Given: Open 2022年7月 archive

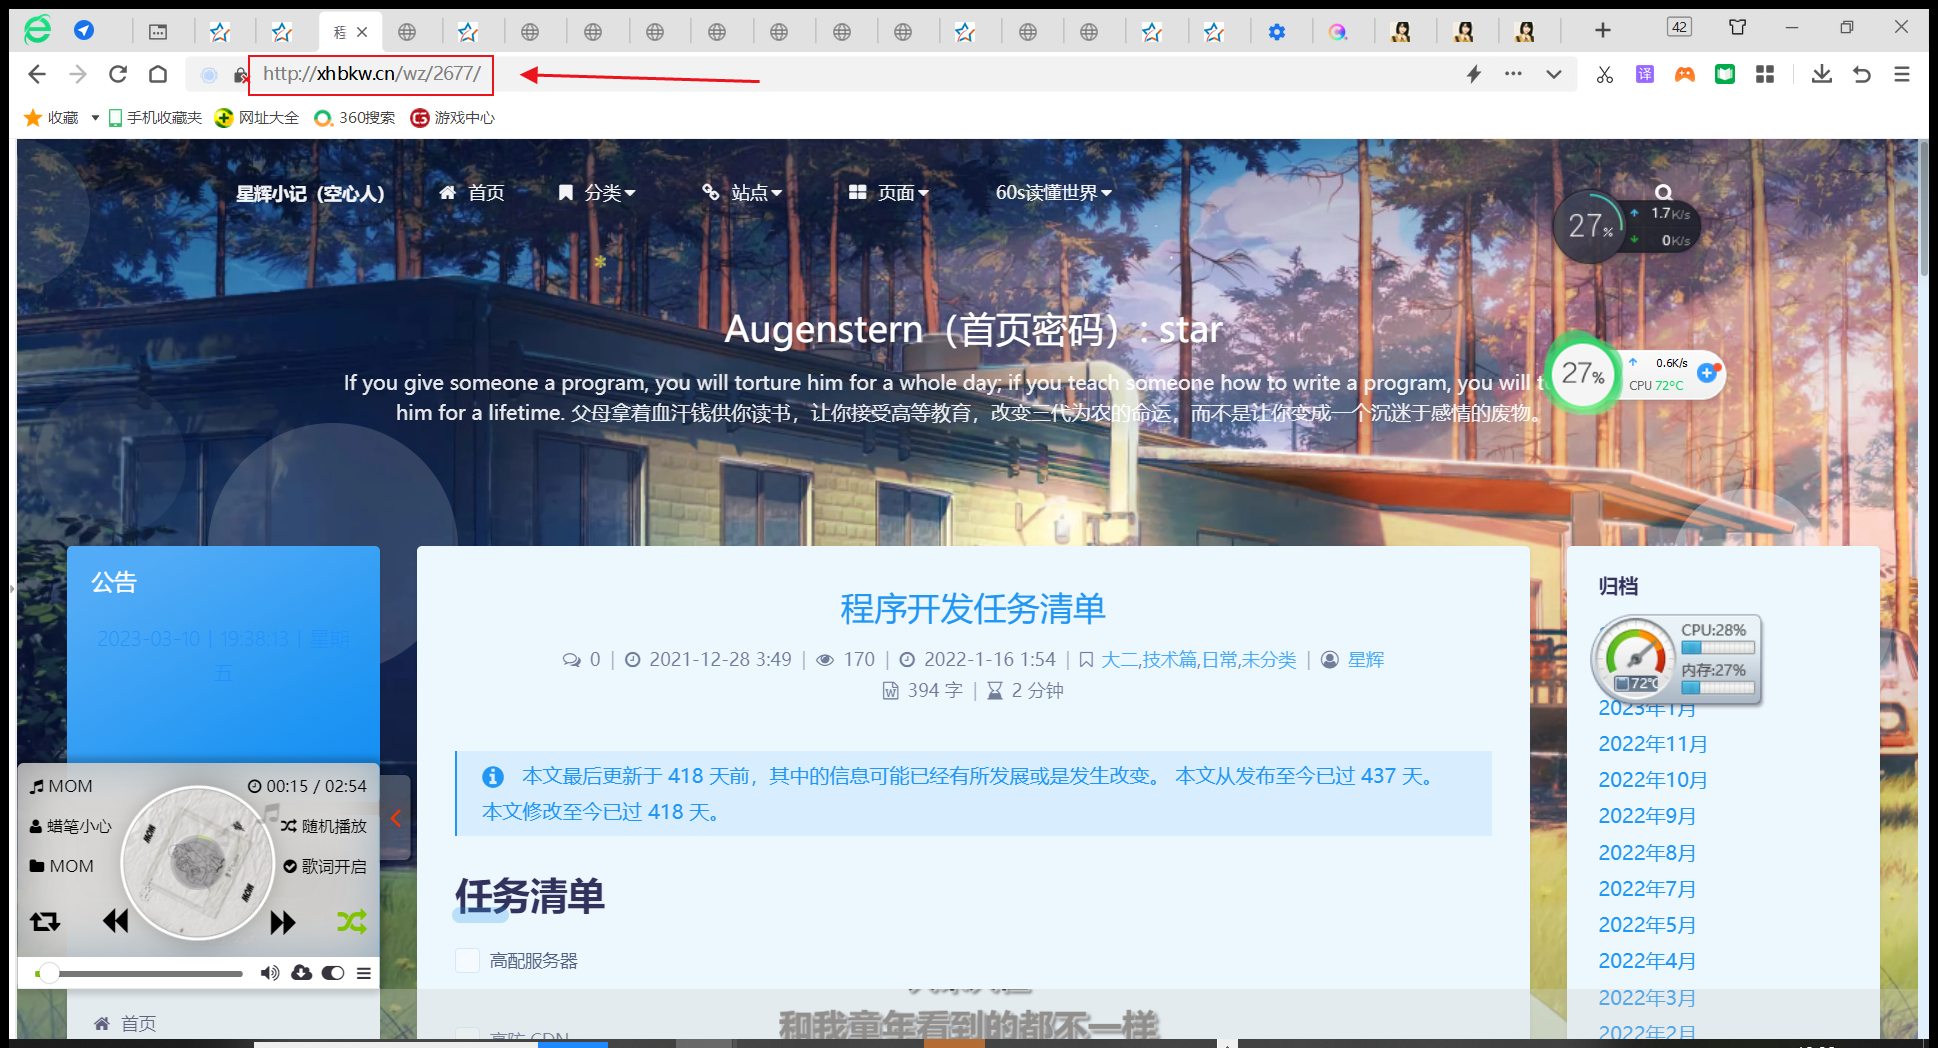Looking at the screenshot, I should tap(1647, 889).
